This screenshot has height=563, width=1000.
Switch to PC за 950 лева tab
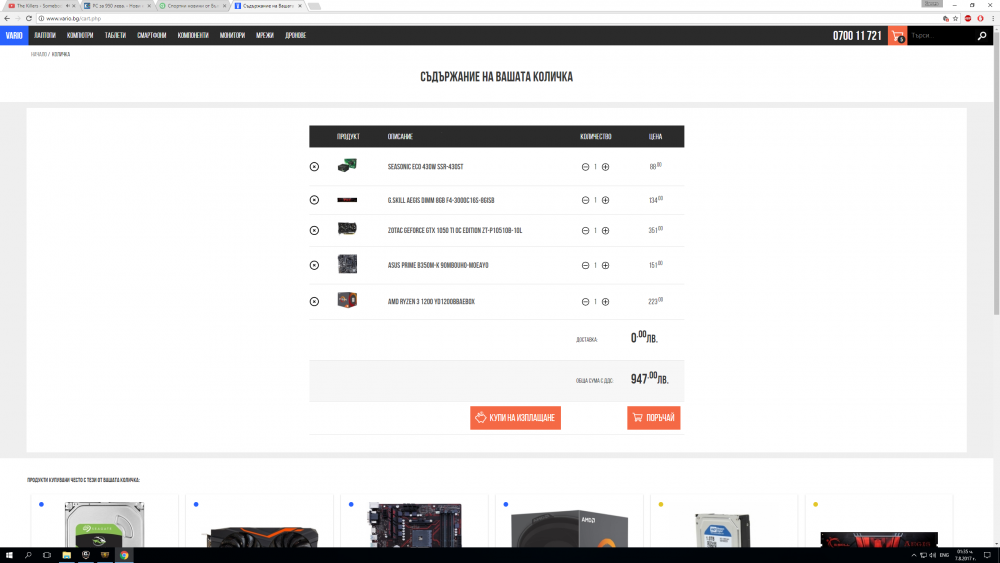click(x=116, y=6)
